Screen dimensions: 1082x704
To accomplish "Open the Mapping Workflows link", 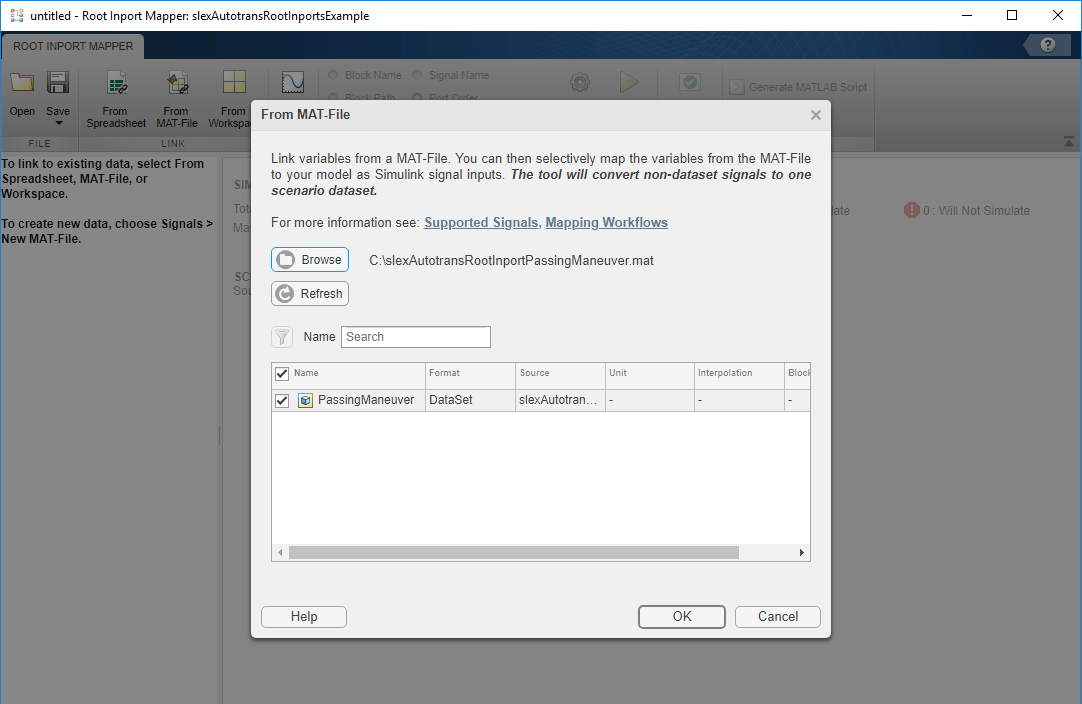I will (x=607, y=222).
